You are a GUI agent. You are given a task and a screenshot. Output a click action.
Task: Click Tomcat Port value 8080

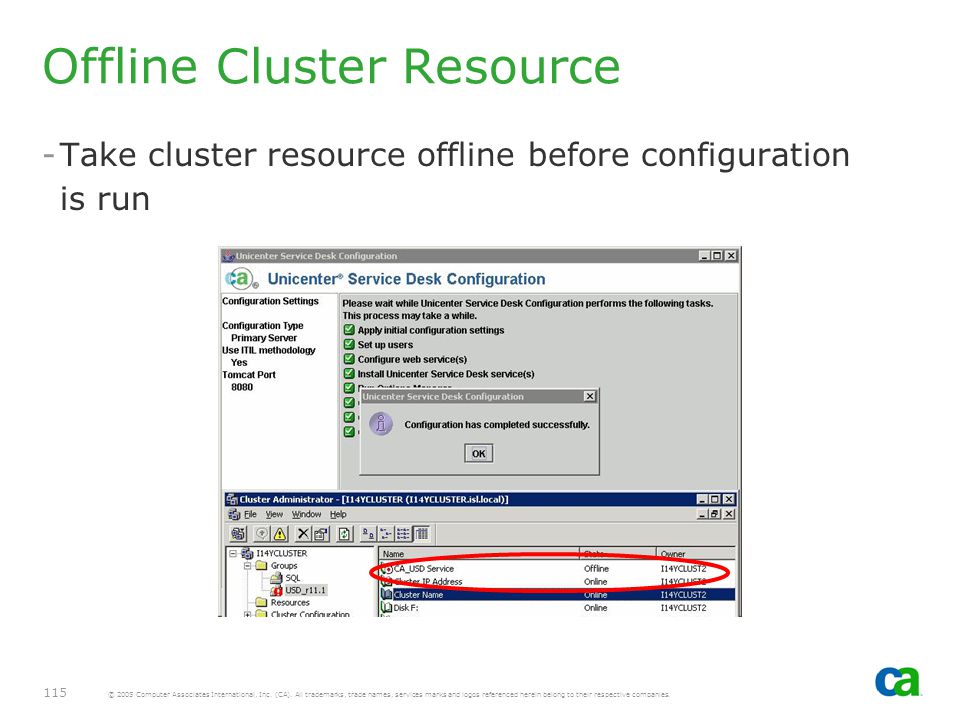tap(242, 386)
